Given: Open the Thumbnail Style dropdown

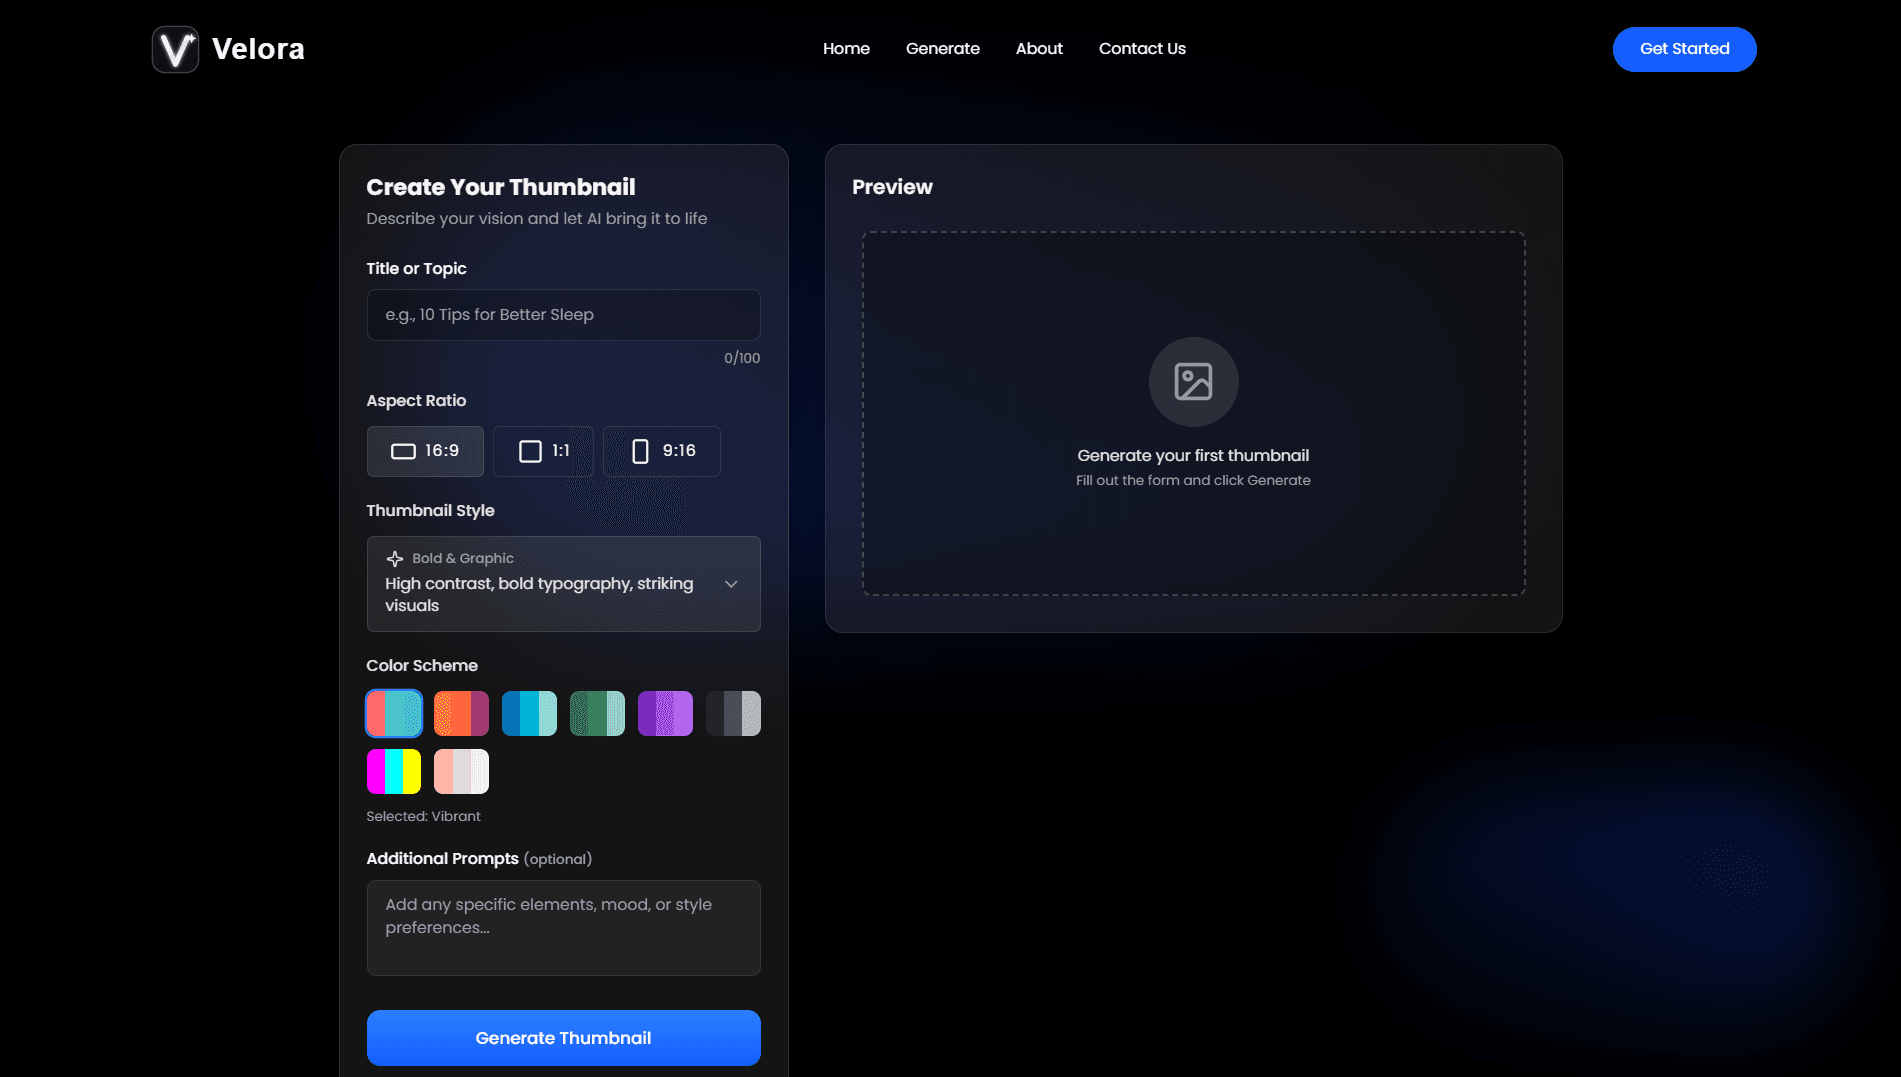Looking at the screenshot, I should (563, 584).
